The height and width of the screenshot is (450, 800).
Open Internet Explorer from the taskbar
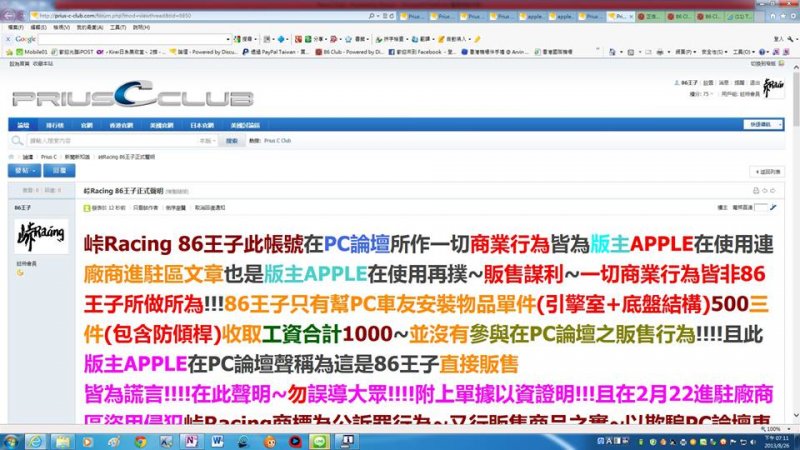[35, 441]
